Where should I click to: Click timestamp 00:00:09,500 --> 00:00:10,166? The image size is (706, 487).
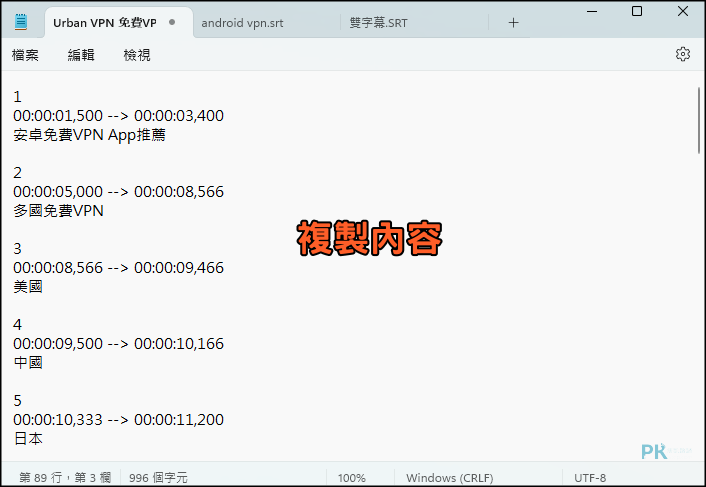point(118,344)
